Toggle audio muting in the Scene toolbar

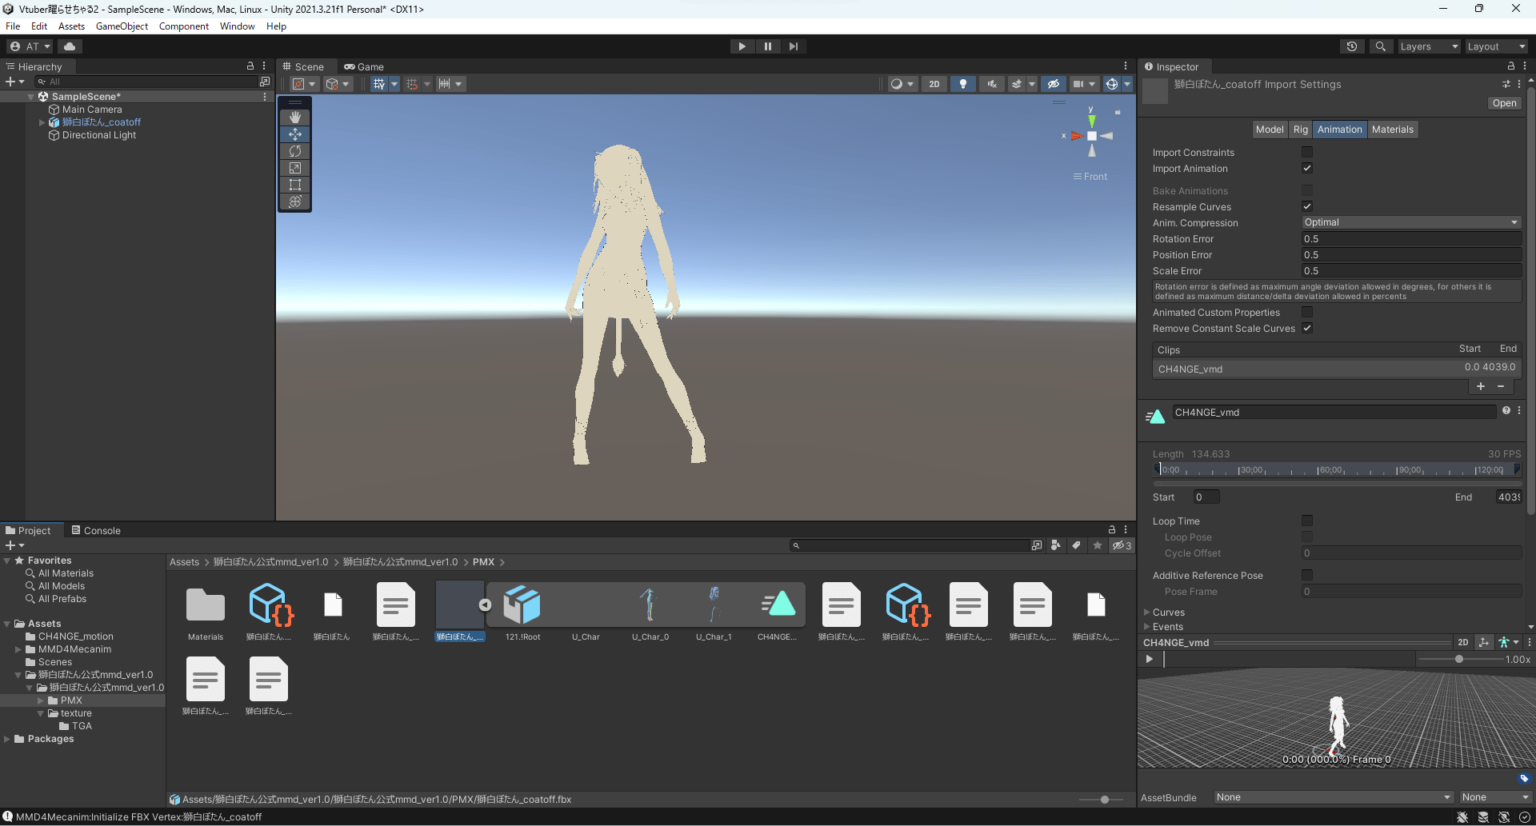pos(991,83)
